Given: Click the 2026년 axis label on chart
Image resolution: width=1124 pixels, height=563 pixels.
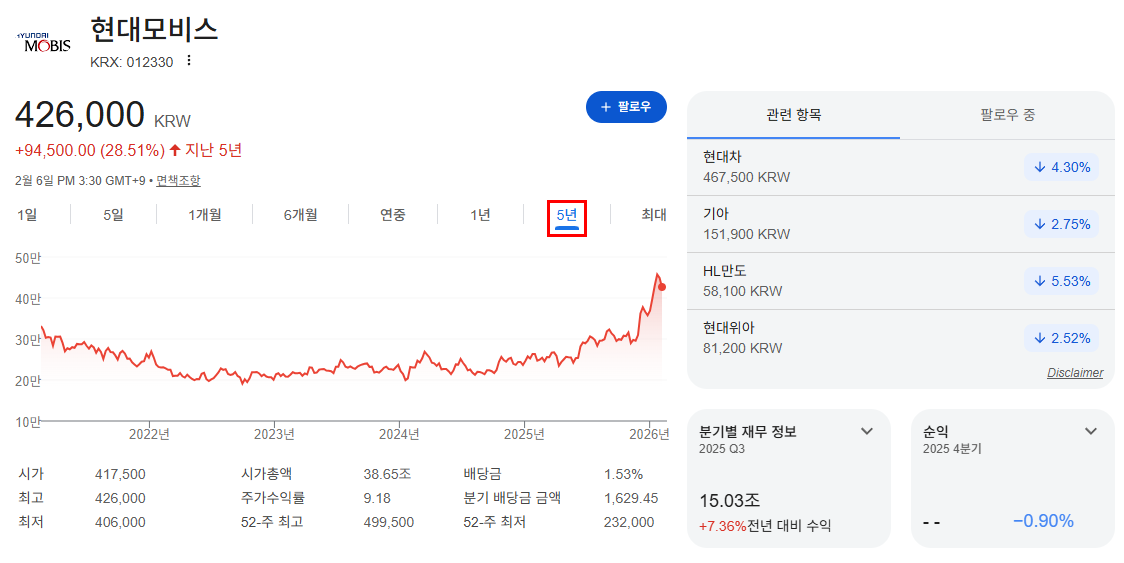Looking at the screenshot, I should click(649, 435).
